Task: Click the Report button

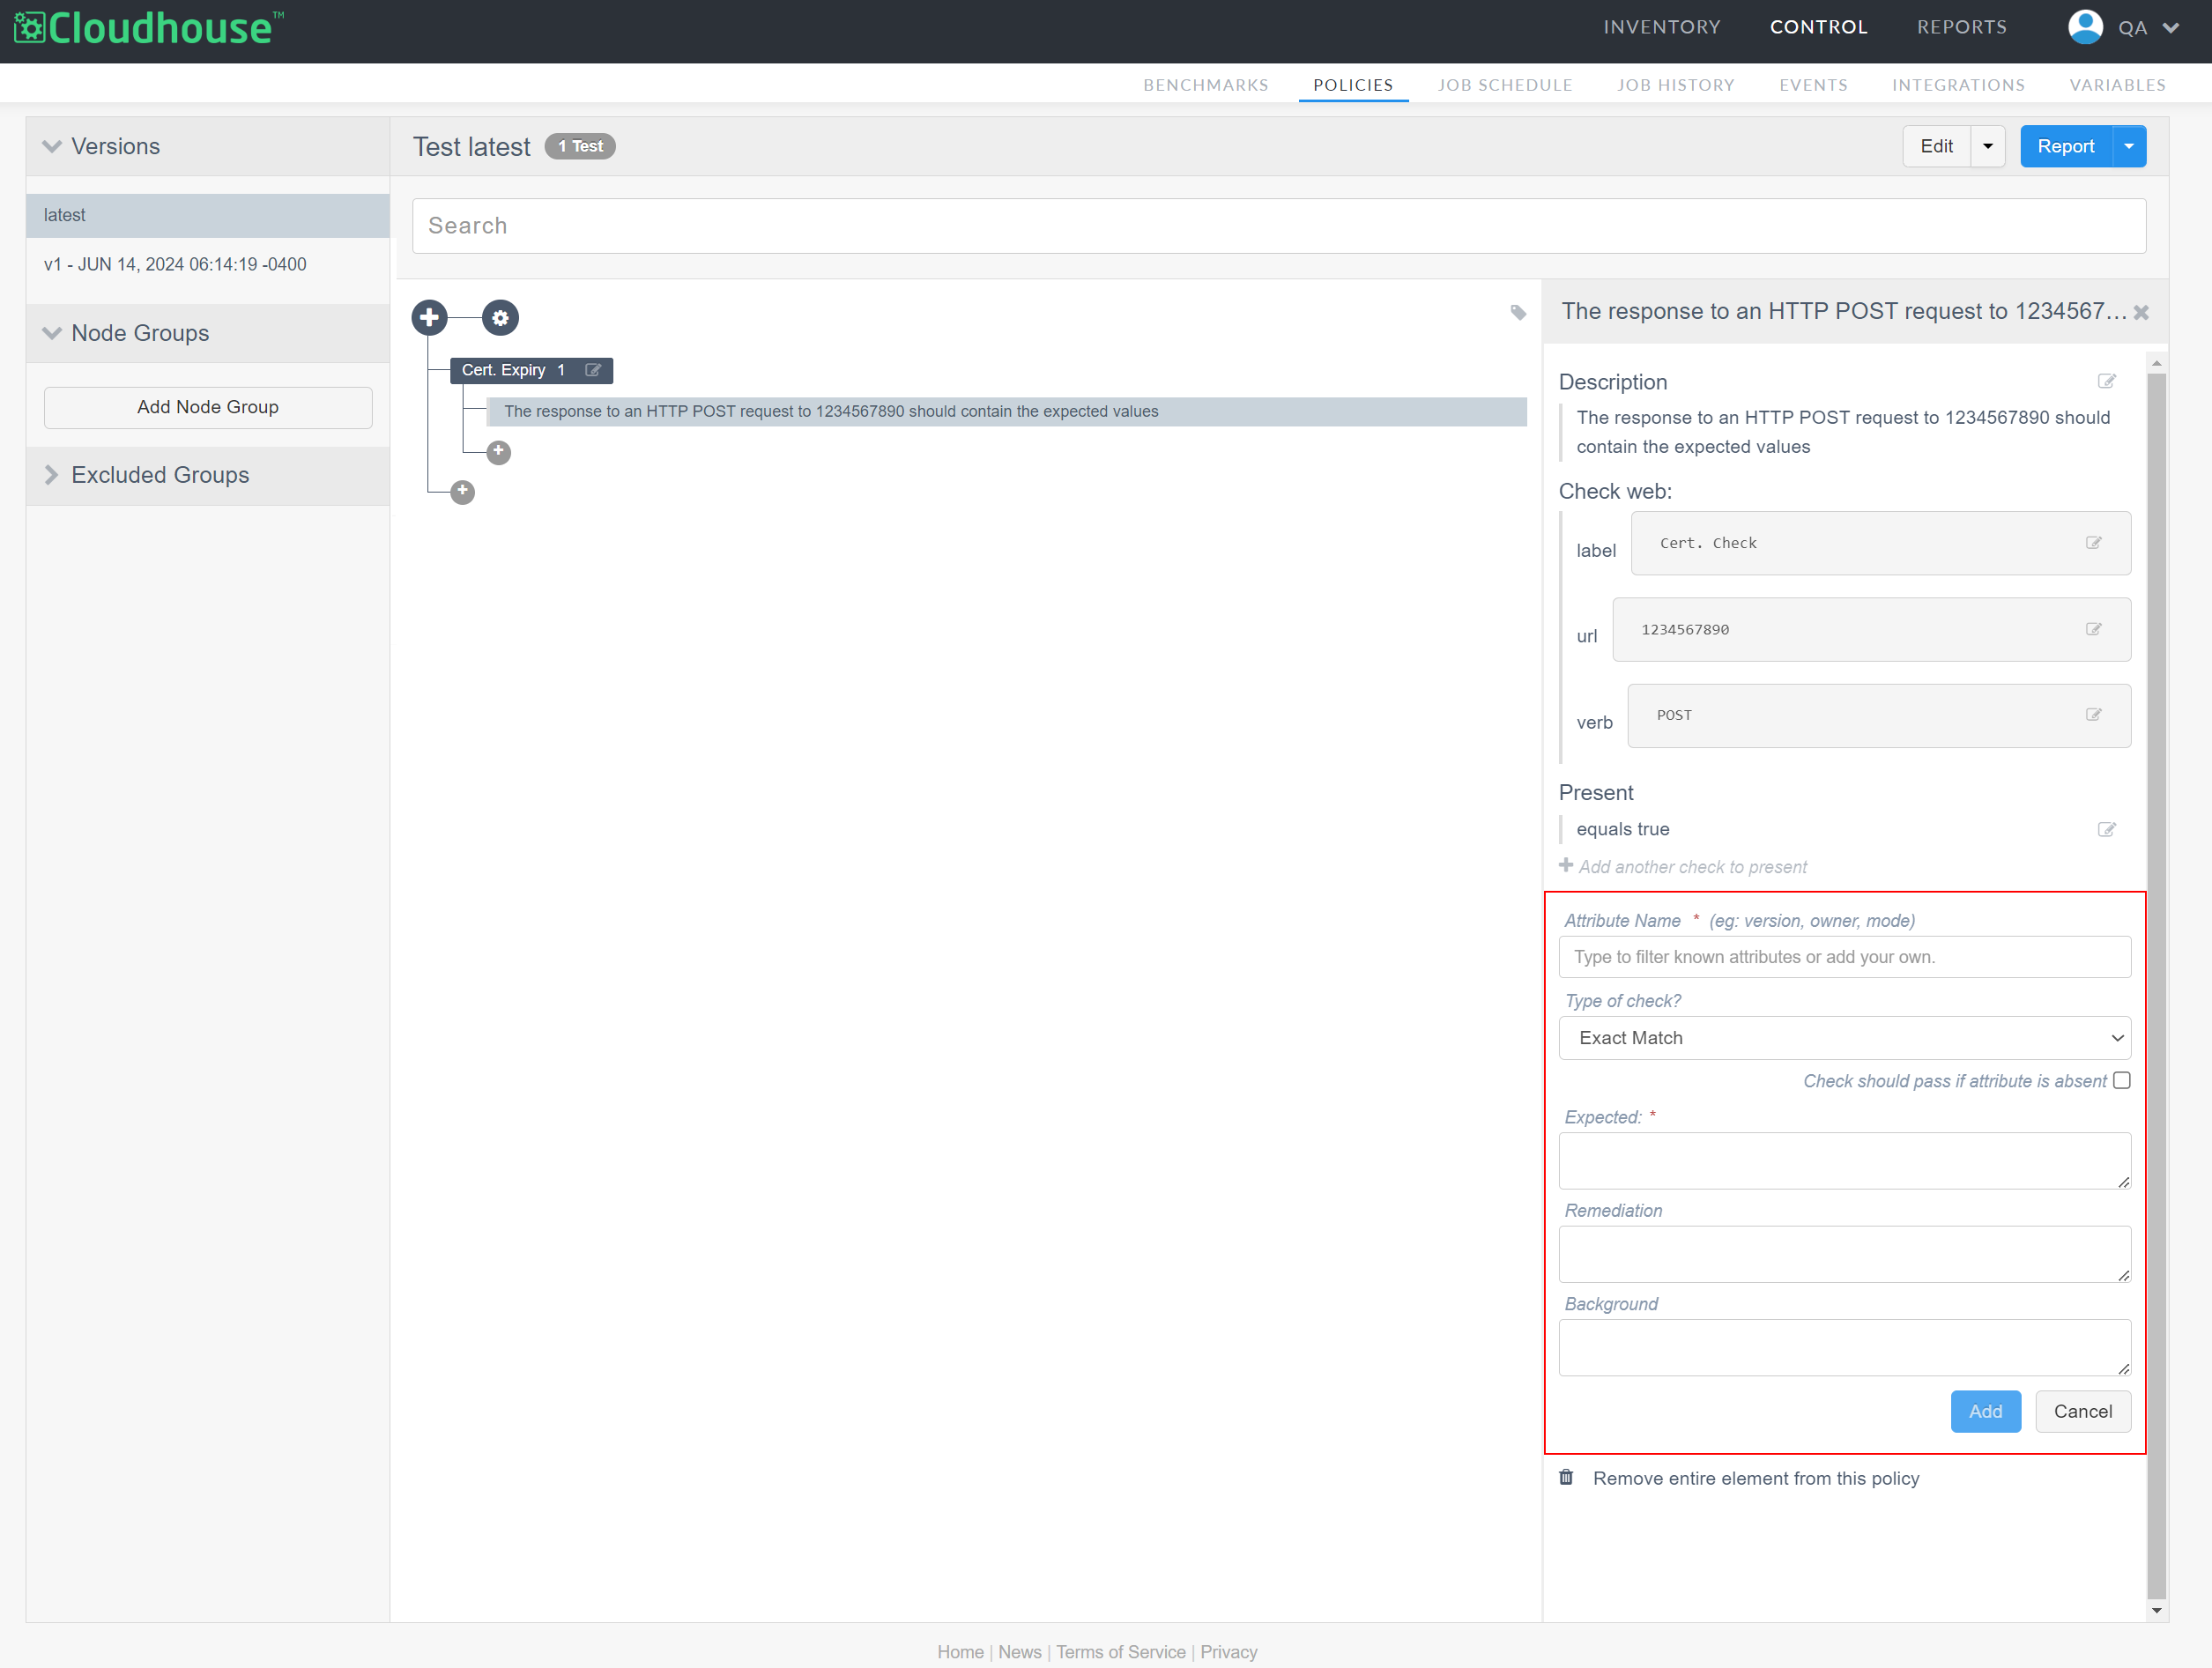Action: coord(2065,146)
